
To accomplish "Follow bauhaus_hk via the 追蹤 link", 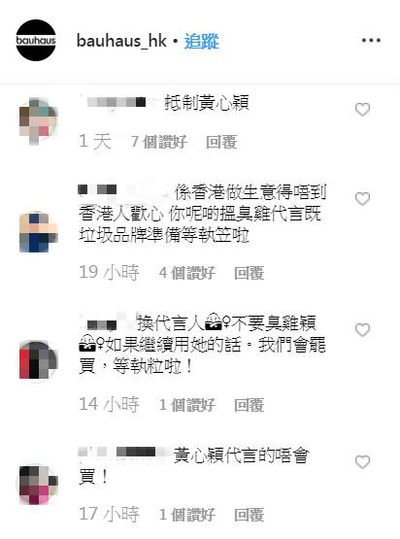I will (x=202, y=42).
